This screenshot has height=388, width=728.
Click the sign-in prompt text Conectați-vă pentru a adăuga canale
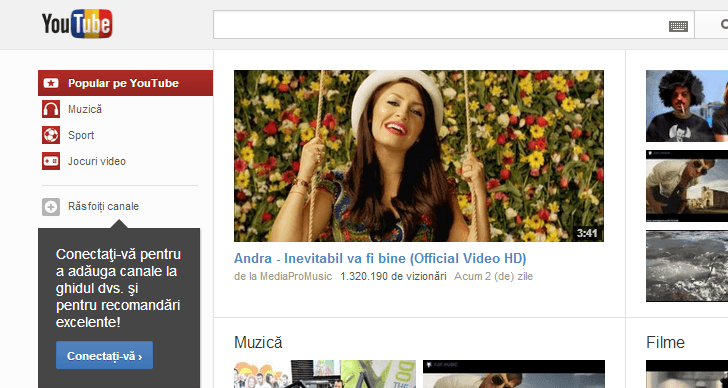[118, 288]
